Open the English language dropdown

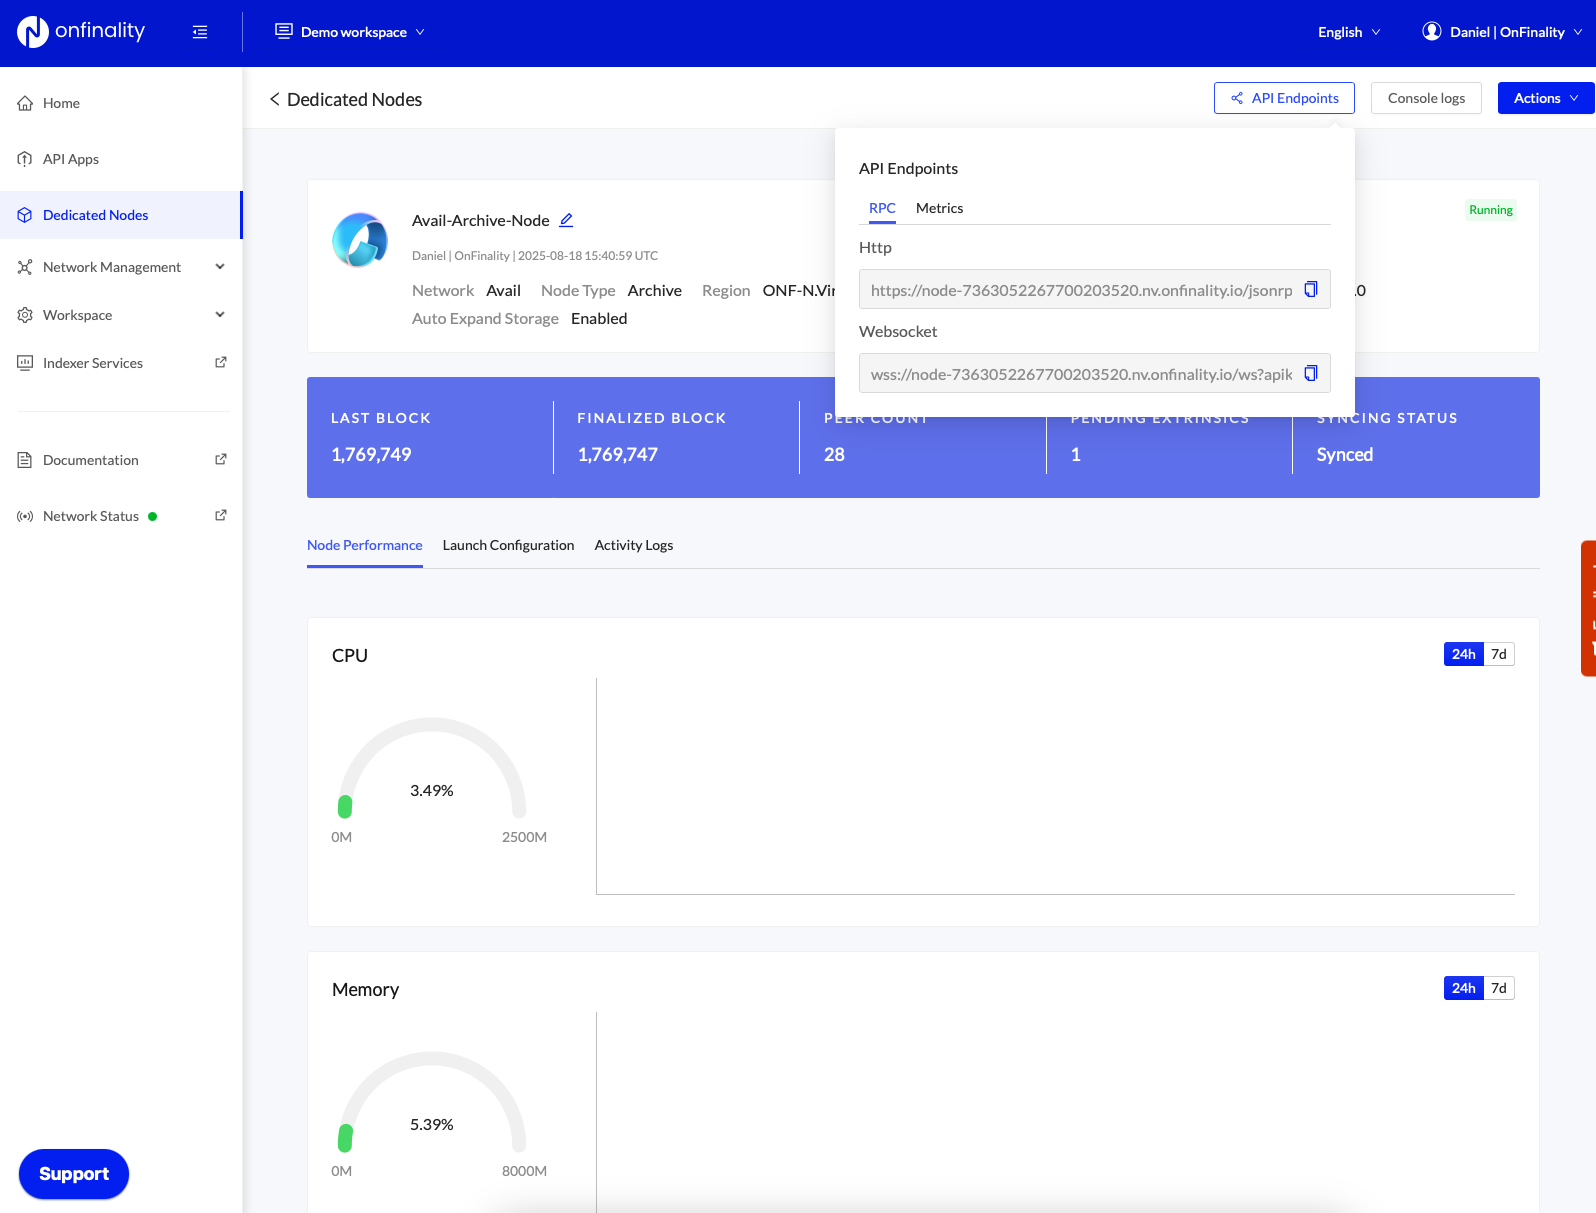coord(1348,32)
